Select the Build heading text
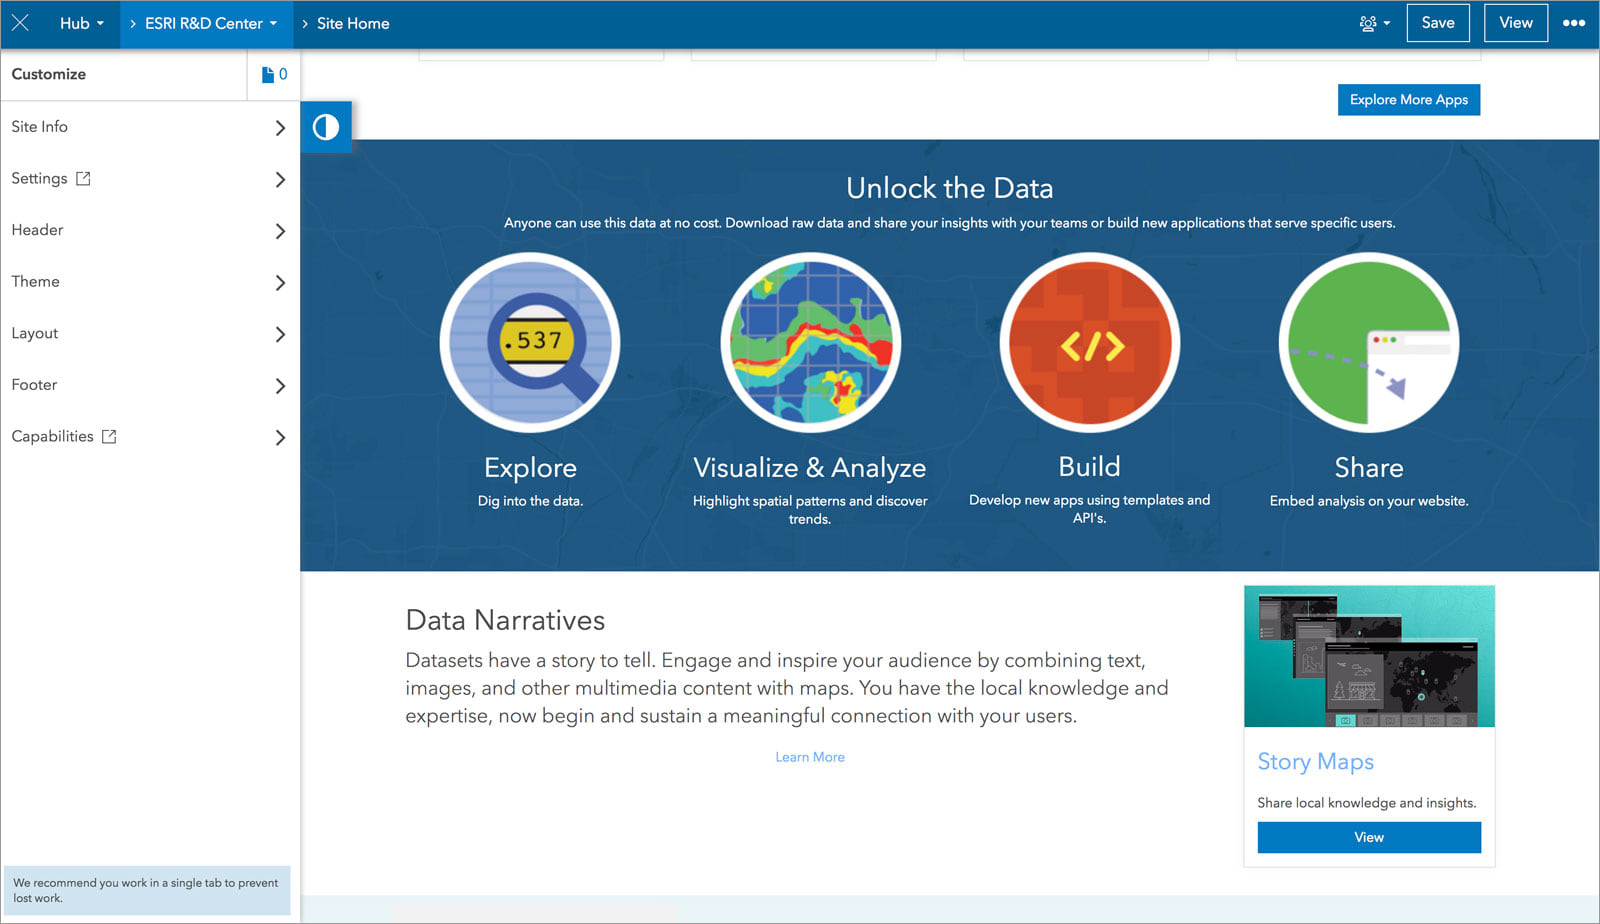This screenshot has height=924, width=1600. tap(1090, 467)
